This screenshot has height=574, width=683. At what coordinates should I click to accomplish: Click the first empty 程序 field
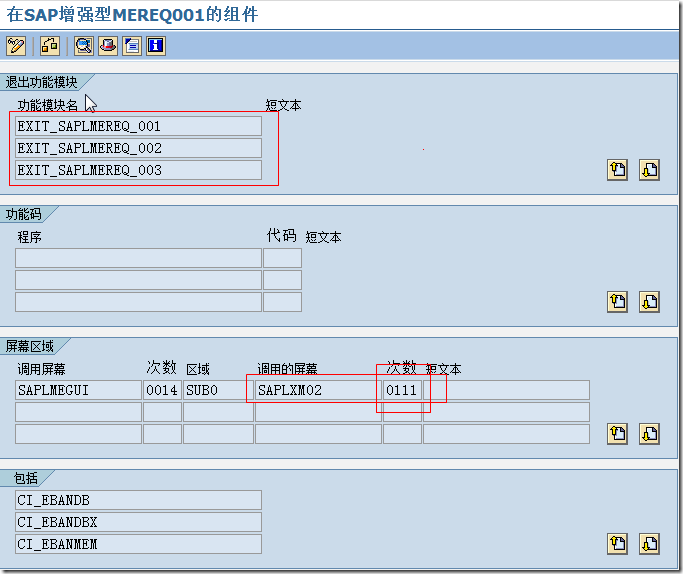point(139,258)
